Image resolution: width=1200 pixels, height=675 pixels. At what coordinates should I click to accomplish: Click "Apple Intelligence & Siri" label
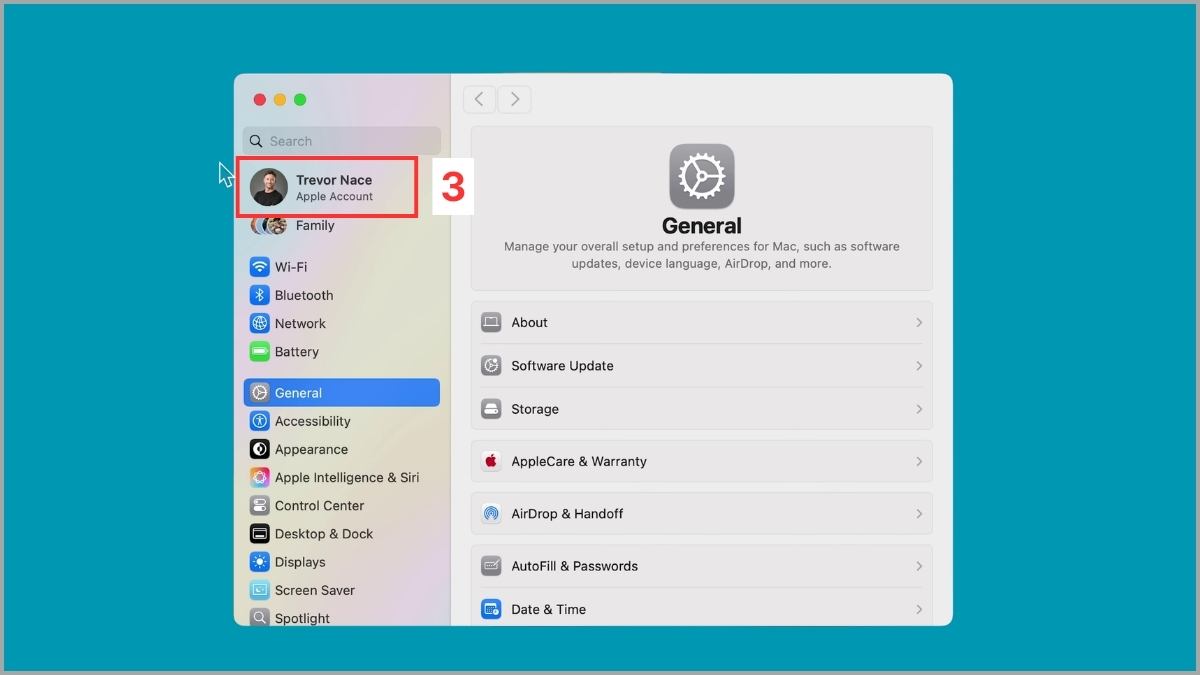coord(347,477)
